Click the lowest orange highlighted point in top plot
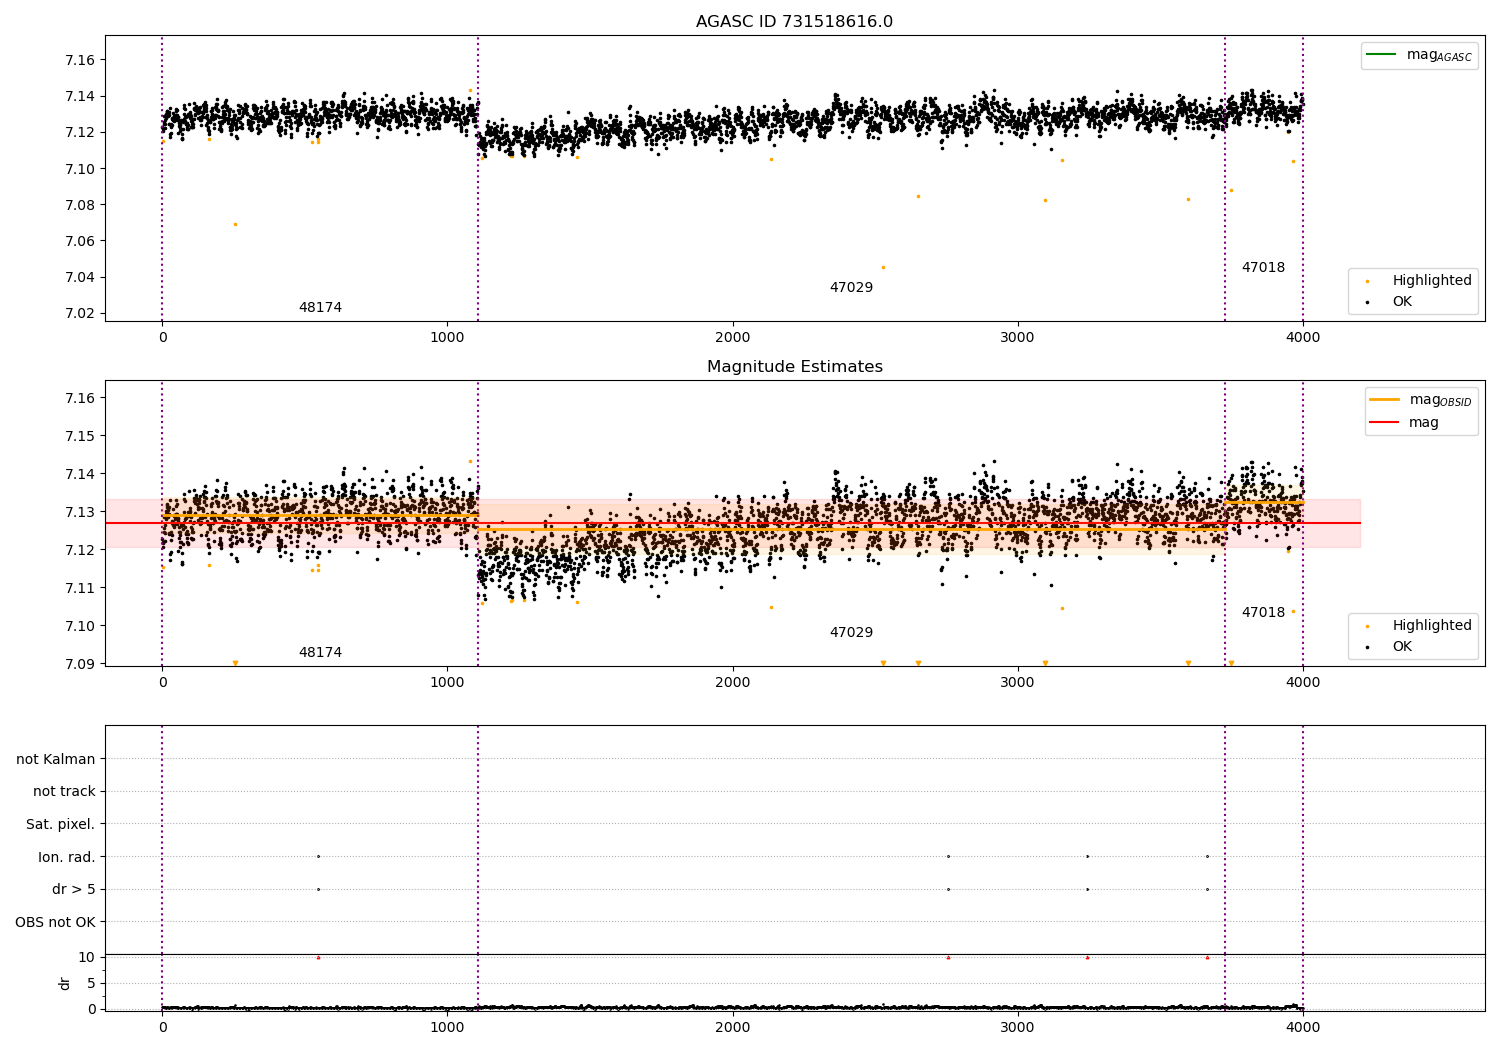1500x1050 pixels. pos(883,267)
